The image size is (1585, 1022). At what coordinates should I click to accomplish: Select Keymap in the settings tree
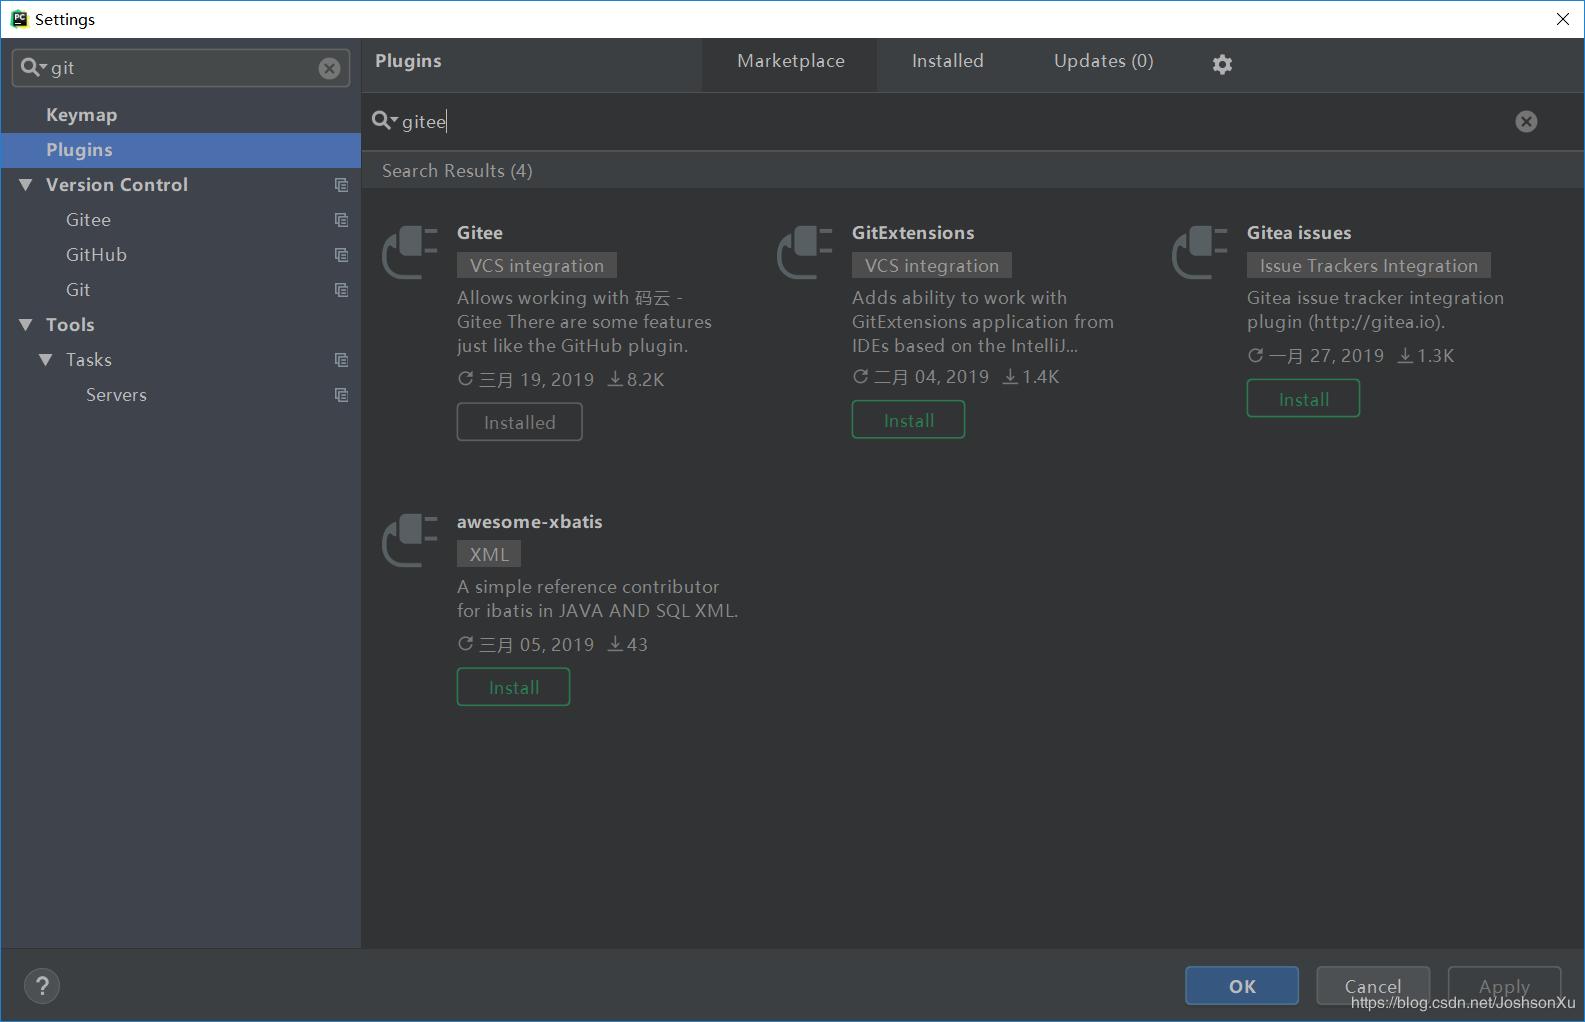click(x=180, y=115)
